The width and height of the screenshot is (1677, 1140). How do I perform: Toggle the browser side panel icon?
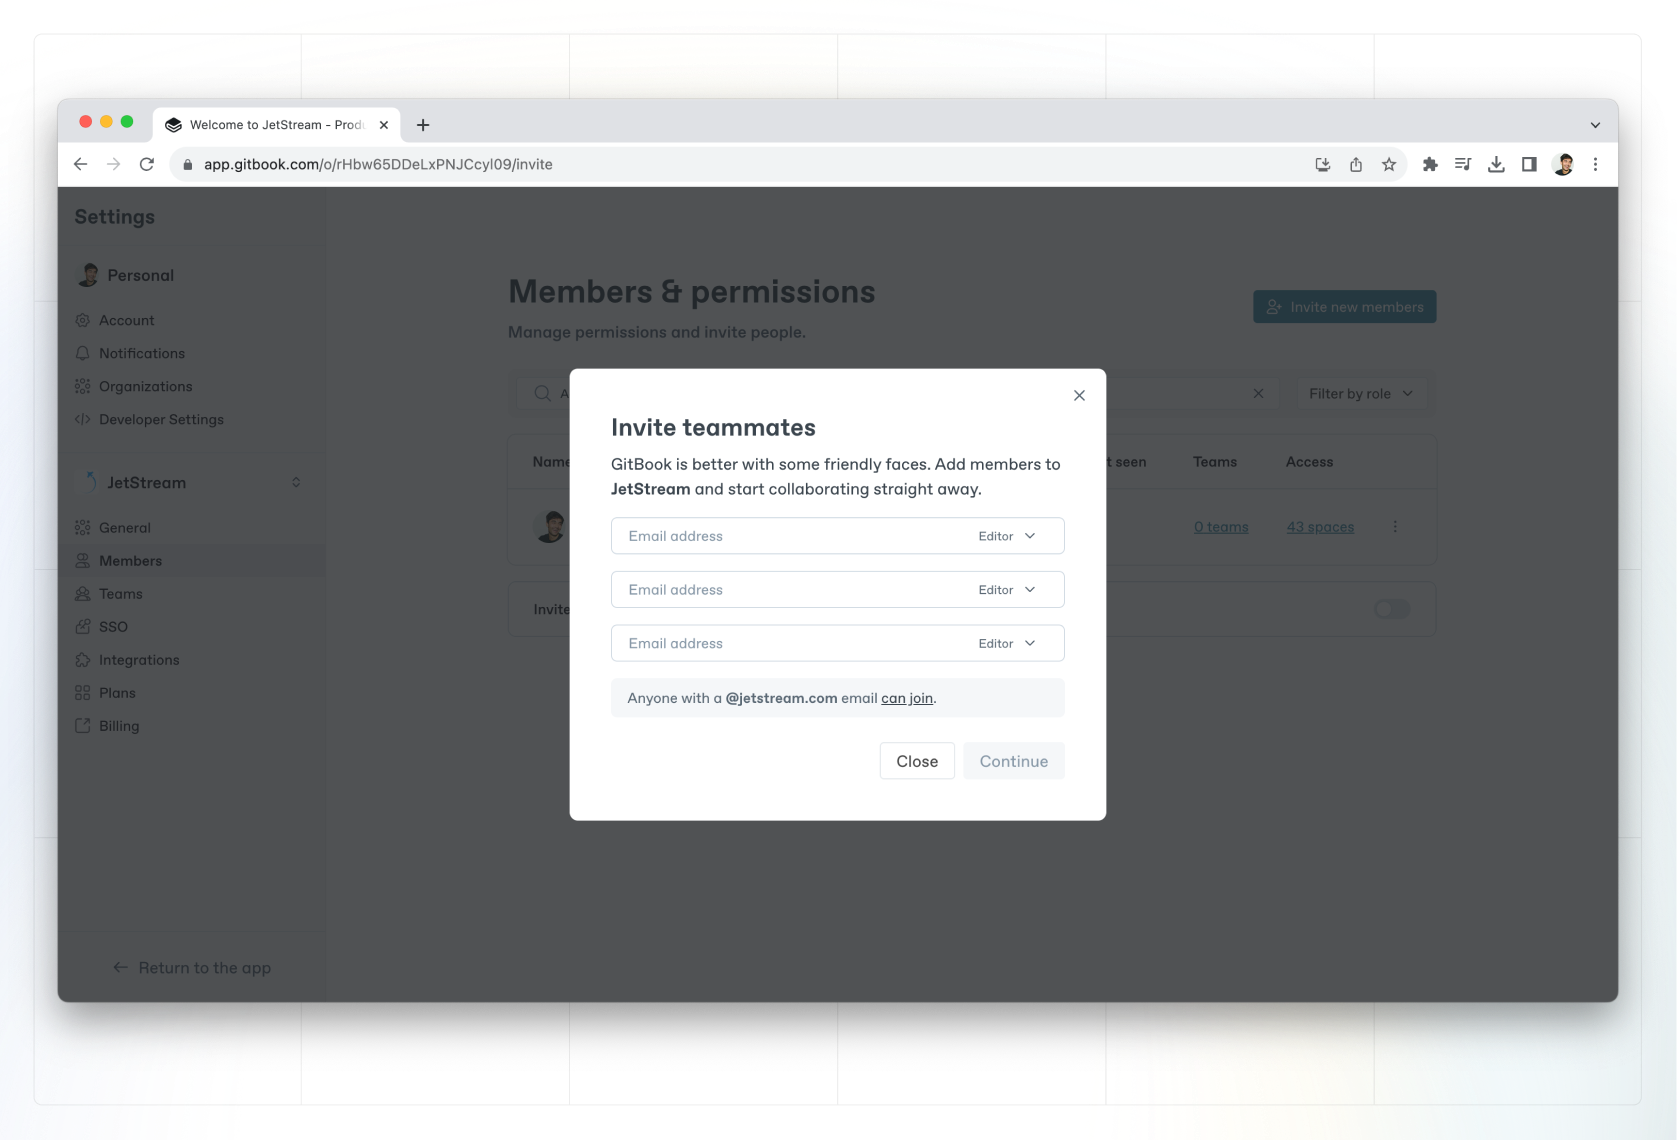1529,164
